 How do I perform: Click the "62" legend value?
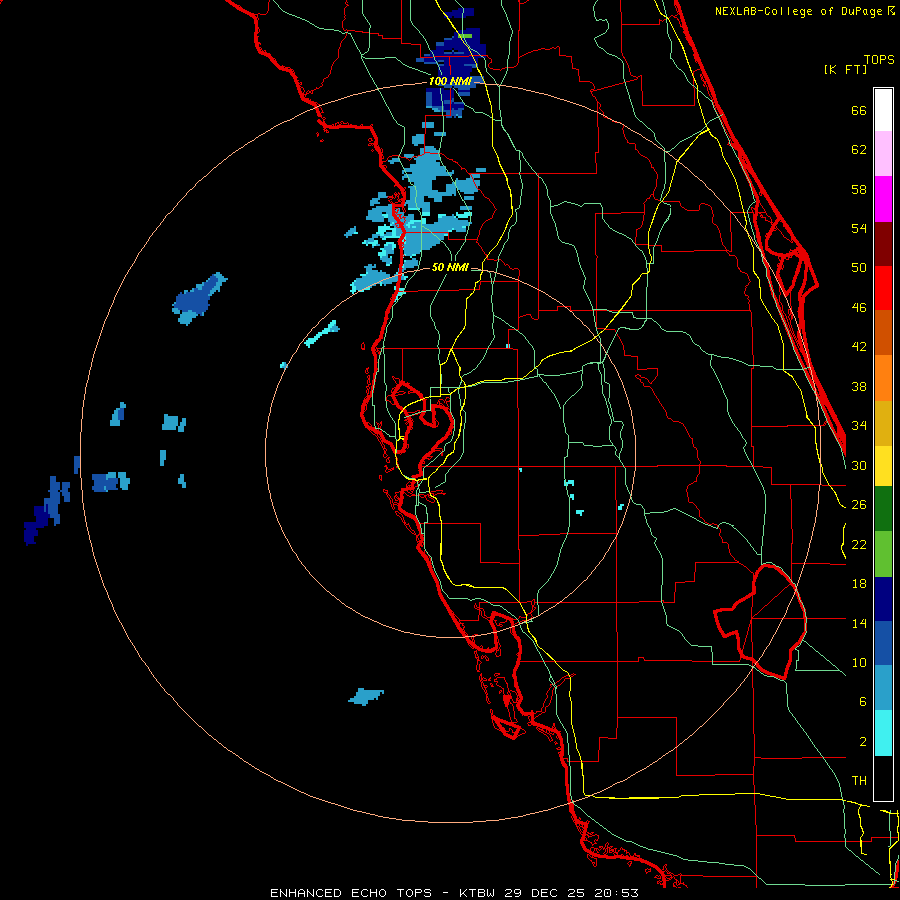pyautogui.click(x=859, y=150)
